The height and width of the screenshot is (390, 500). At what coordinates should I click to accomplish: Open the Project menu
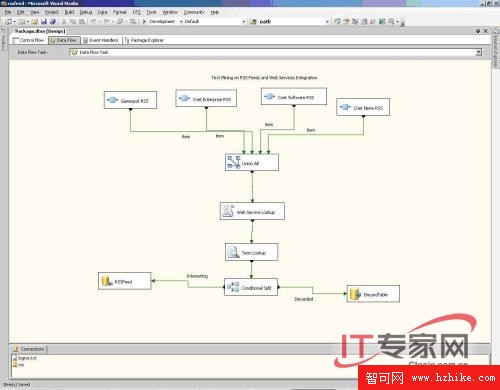52,12
